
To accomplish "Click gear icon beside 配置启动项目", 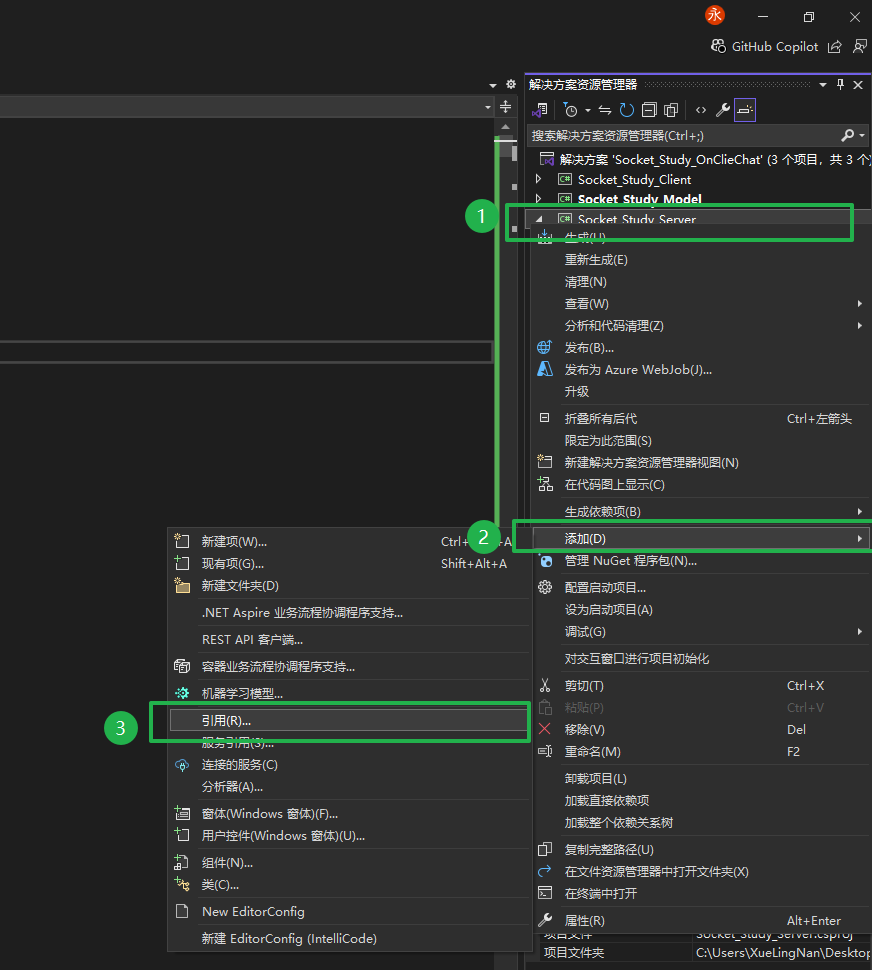I will pos(544,587).
